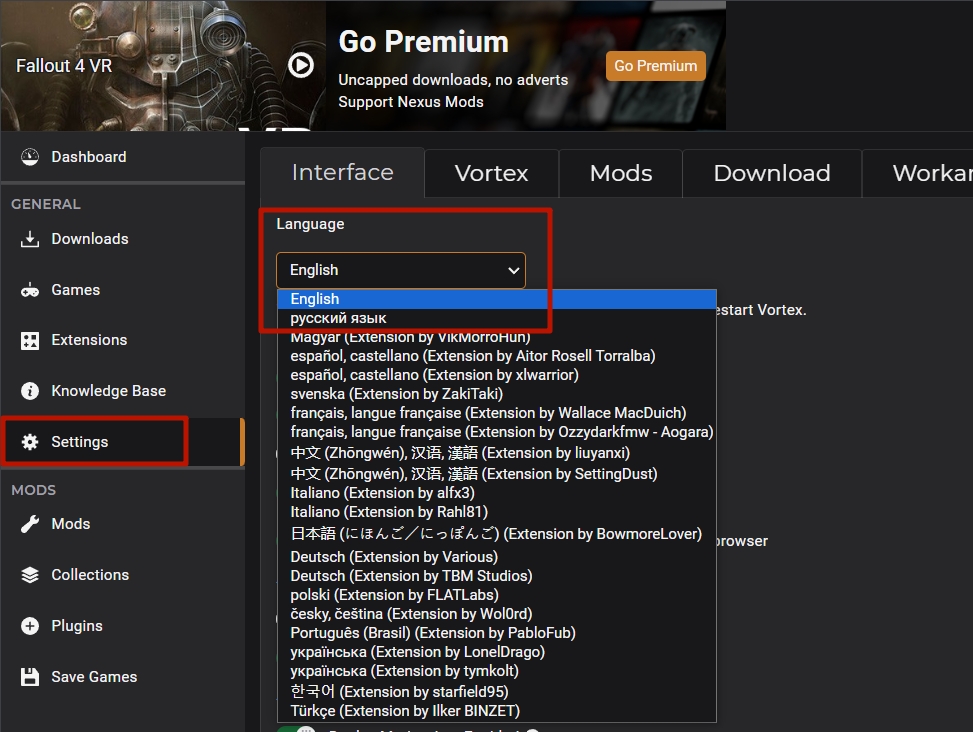The height and width of the screenshot is (732, 973).
Task: Select česky by Wol0rd language option
Action: [x=496, y=614]
